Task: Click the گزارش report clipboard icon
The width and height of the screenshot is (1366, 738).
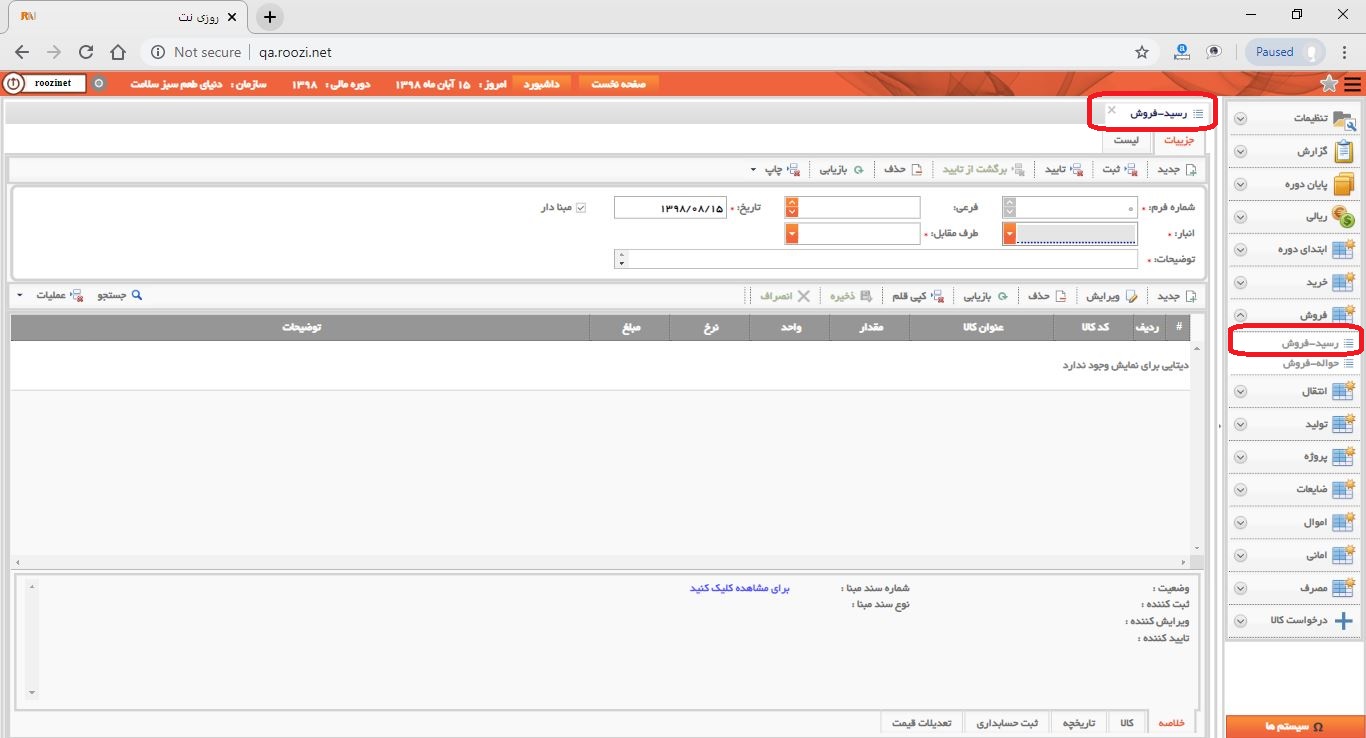Action: pos(1344,152)
